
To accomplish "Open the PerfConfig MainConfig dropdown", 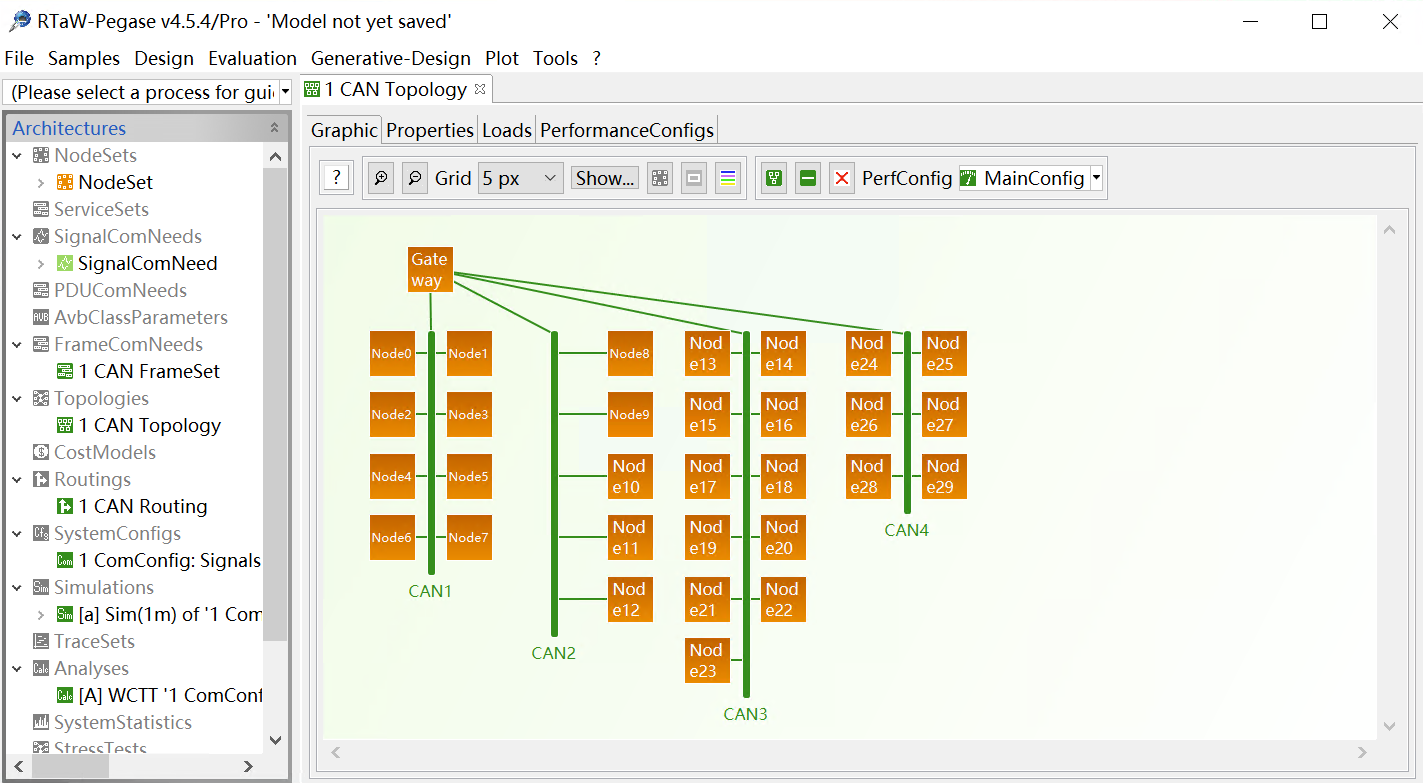I will [1097, 179].
